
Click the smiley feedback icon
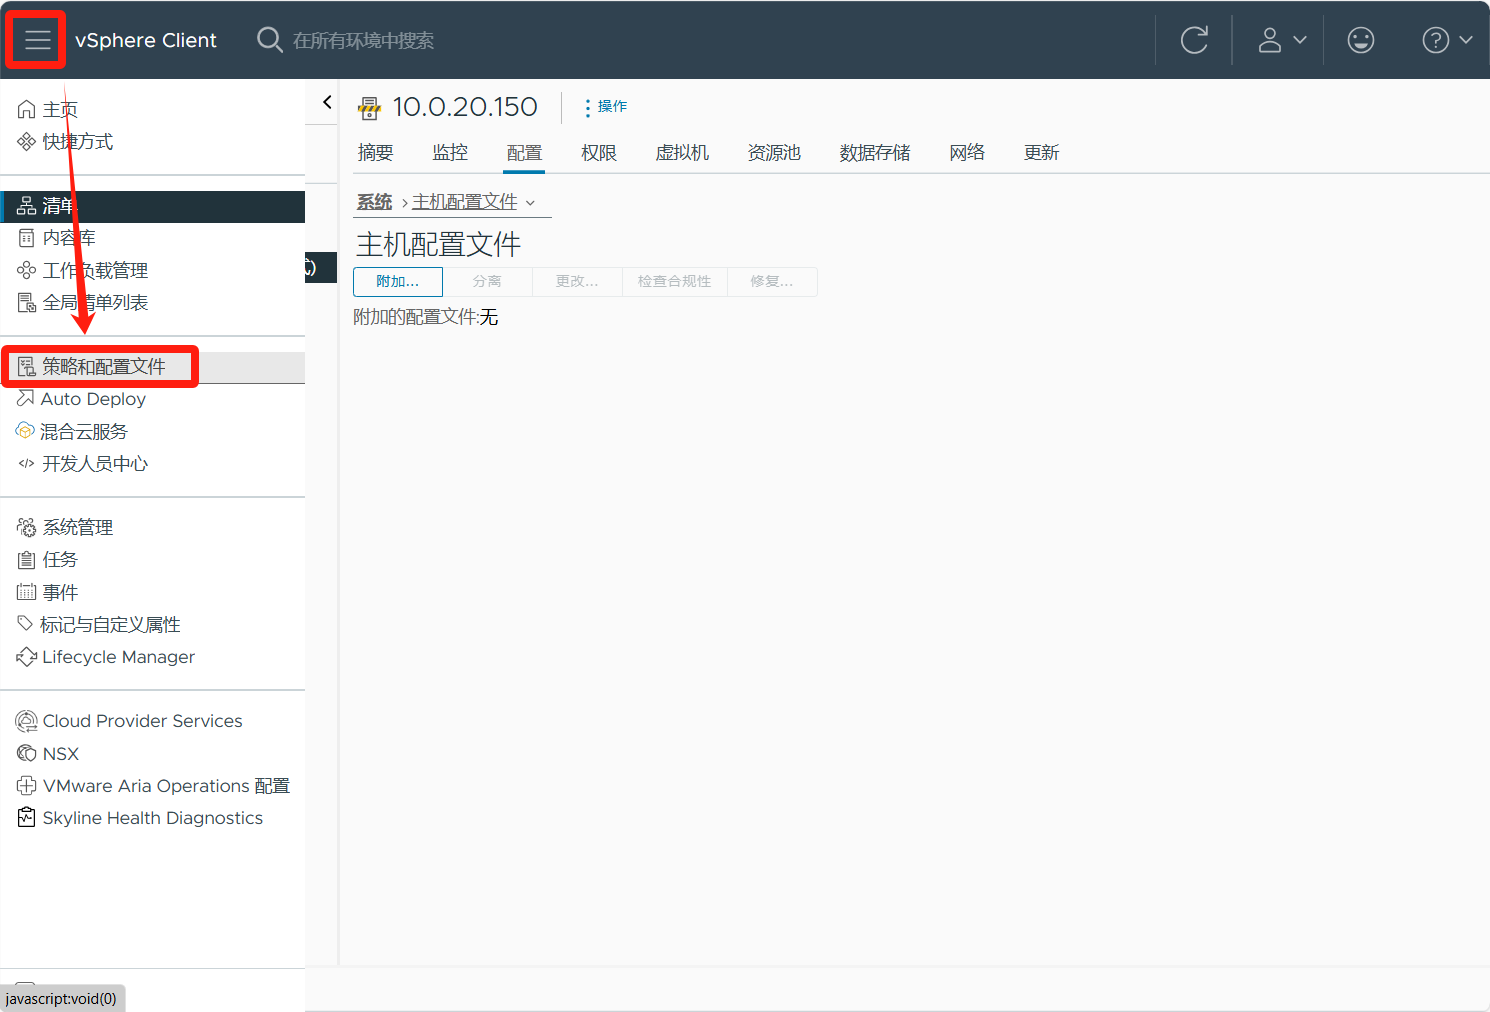point(1360,40)
